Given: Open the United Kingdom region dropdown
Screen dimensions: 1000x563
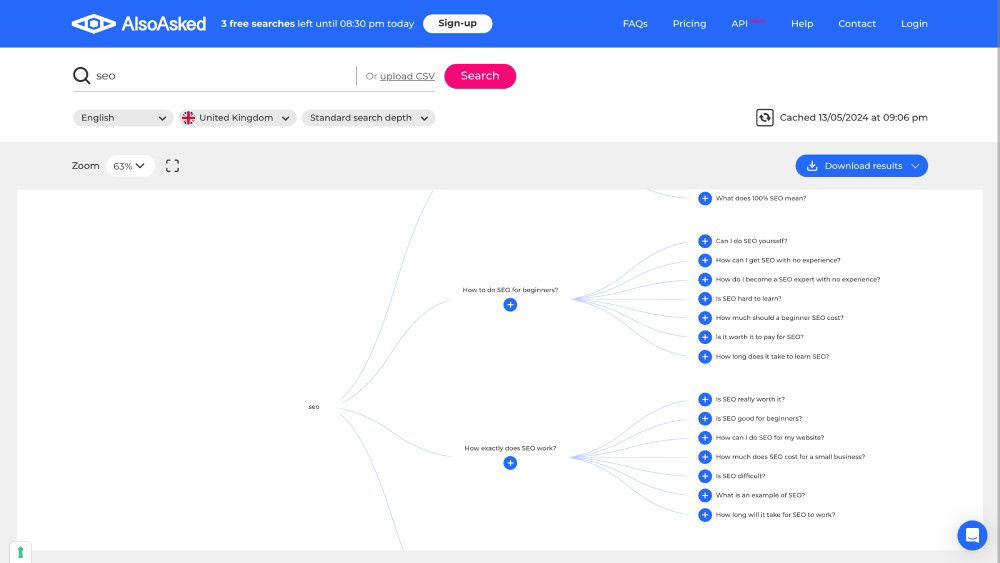Looking at the screenshot, I should pos(237,118).
